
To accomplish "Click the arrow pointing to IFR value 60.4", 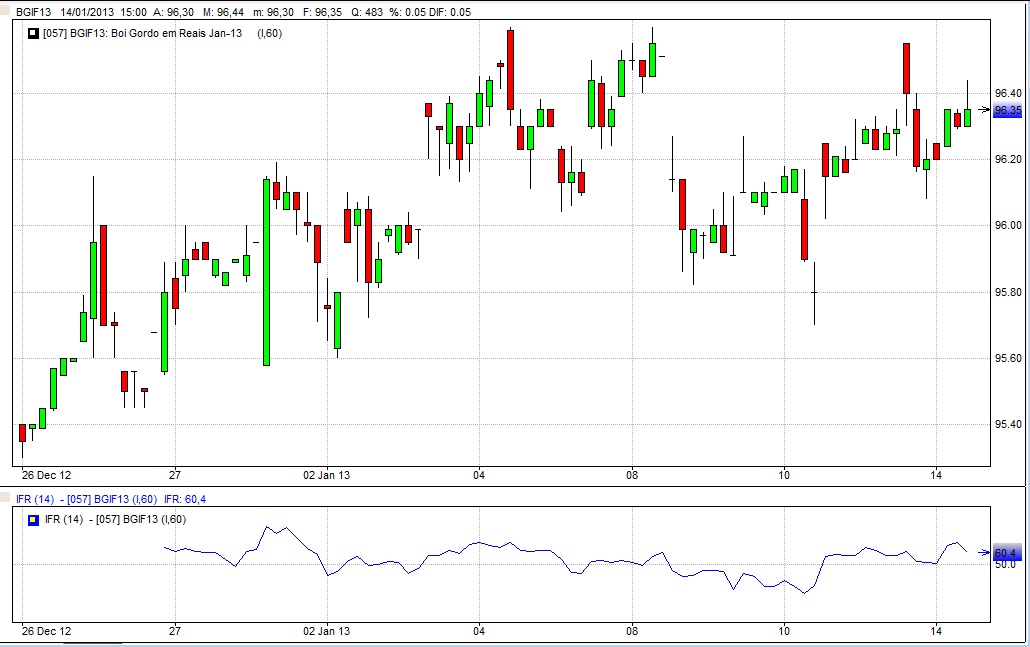I will click(984, 552).
